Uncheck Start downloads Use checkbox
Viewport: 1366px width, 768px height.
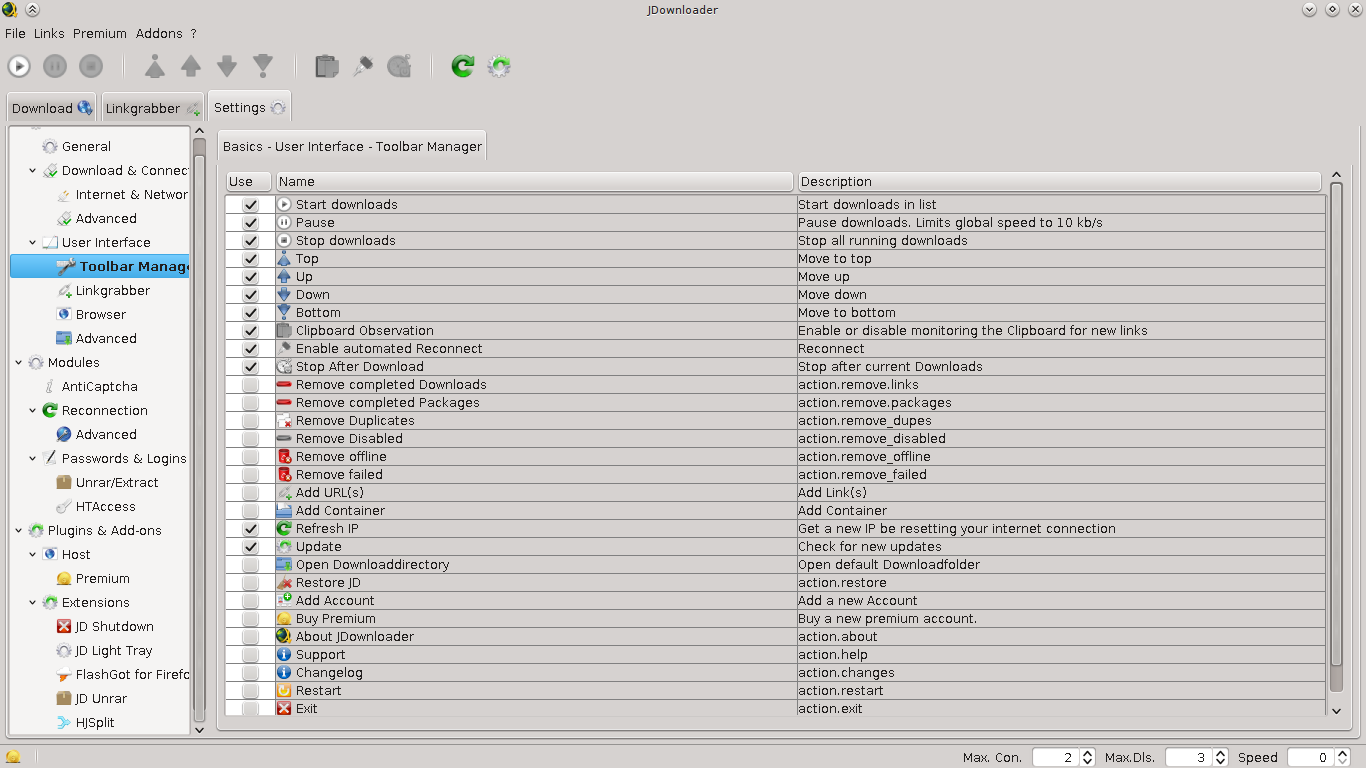tap(250, 205)
